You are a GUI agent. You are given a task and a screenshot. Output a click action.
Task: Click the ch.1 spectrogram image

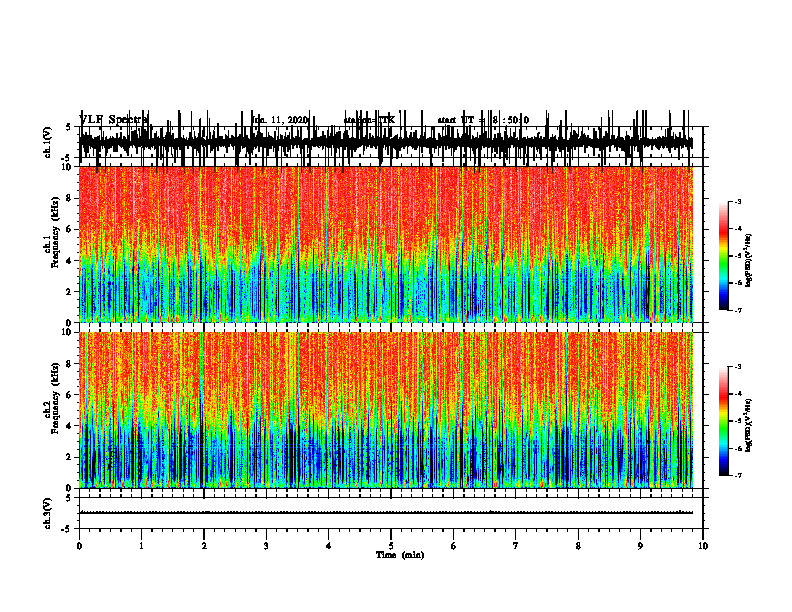click(386, 244)
